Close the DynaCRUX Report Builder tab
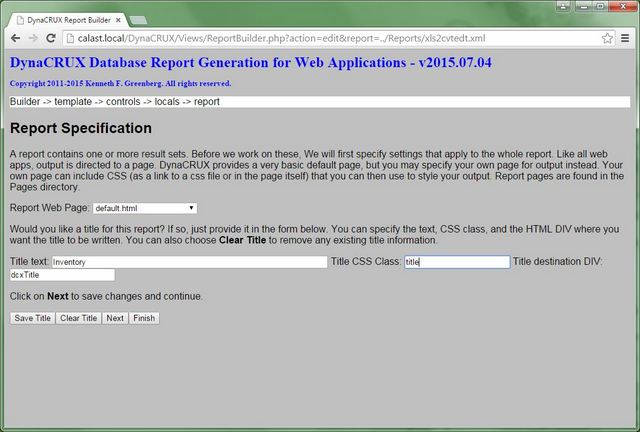Screen dimensions: 640x432 point(118,20)
